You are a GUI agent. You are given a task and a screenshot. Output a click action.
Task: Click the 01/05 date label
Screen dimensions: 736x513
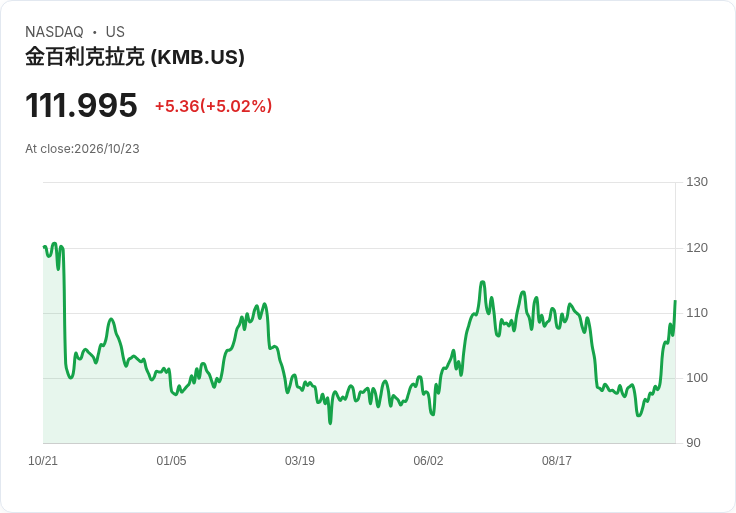(171, 461)
